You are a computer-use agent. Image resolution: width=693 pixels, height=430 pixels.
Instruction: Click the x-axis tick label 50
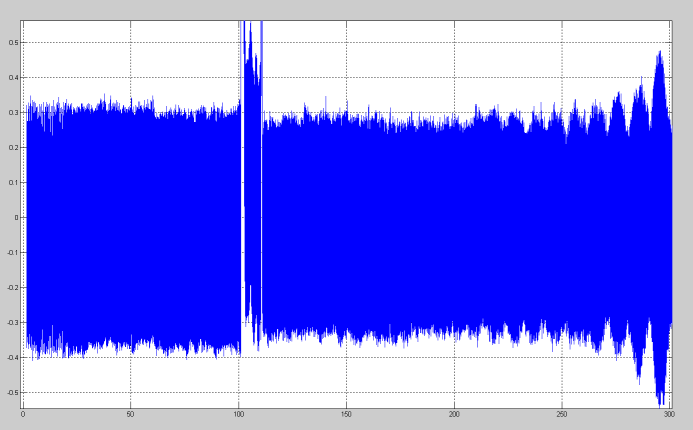130,413
